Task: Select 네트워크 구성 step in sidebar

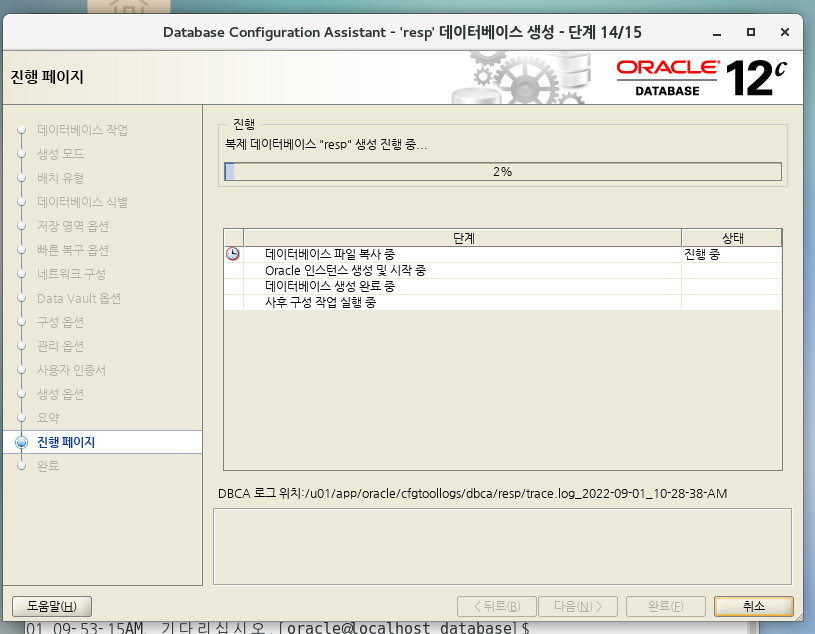Action: (x=71, y=274)
